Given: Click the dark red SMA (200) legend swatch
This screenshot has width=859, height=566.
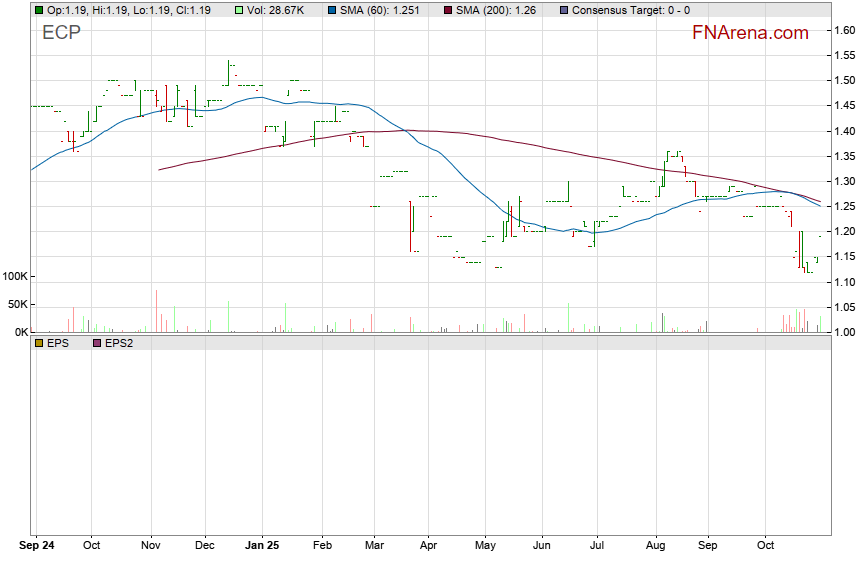Looking at the screenshot, I should (447, 10).
